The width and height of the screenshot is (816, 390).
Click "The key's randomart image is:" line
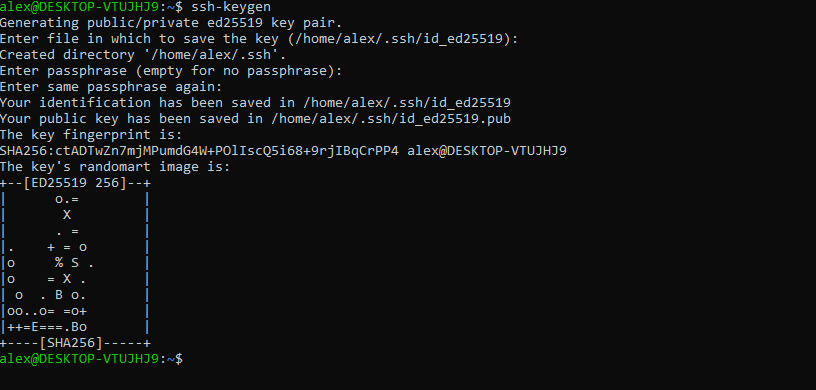click(115, 167)
